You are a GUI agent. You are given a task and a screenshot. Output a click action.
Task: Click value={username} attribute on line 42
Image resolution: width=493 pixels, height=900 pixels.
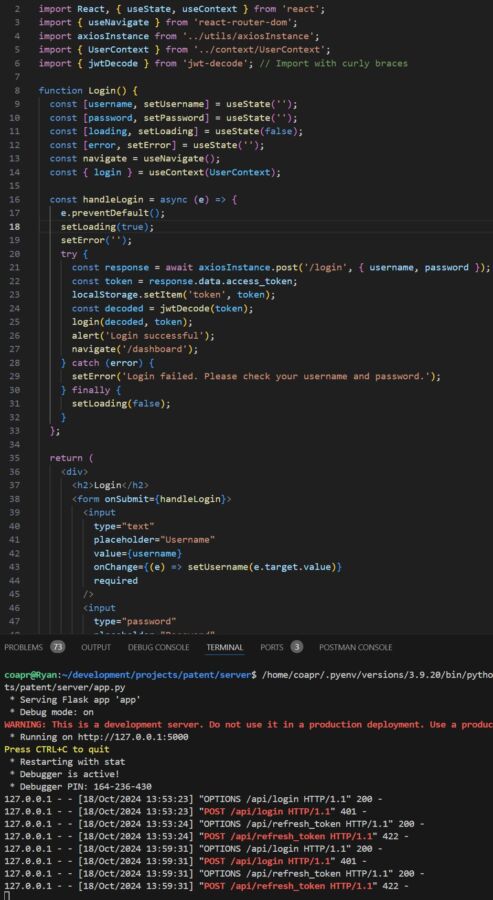point(138,553)
